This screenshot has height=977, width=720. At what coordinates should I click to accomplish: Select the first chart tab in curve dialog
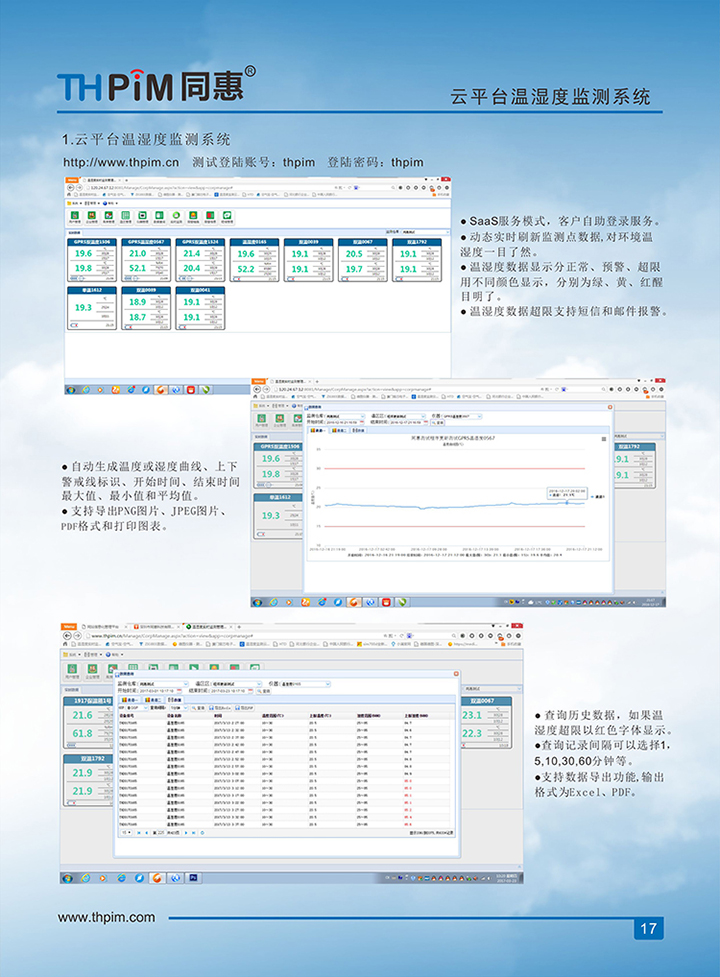pyautogui.click(x=317, y=430)
